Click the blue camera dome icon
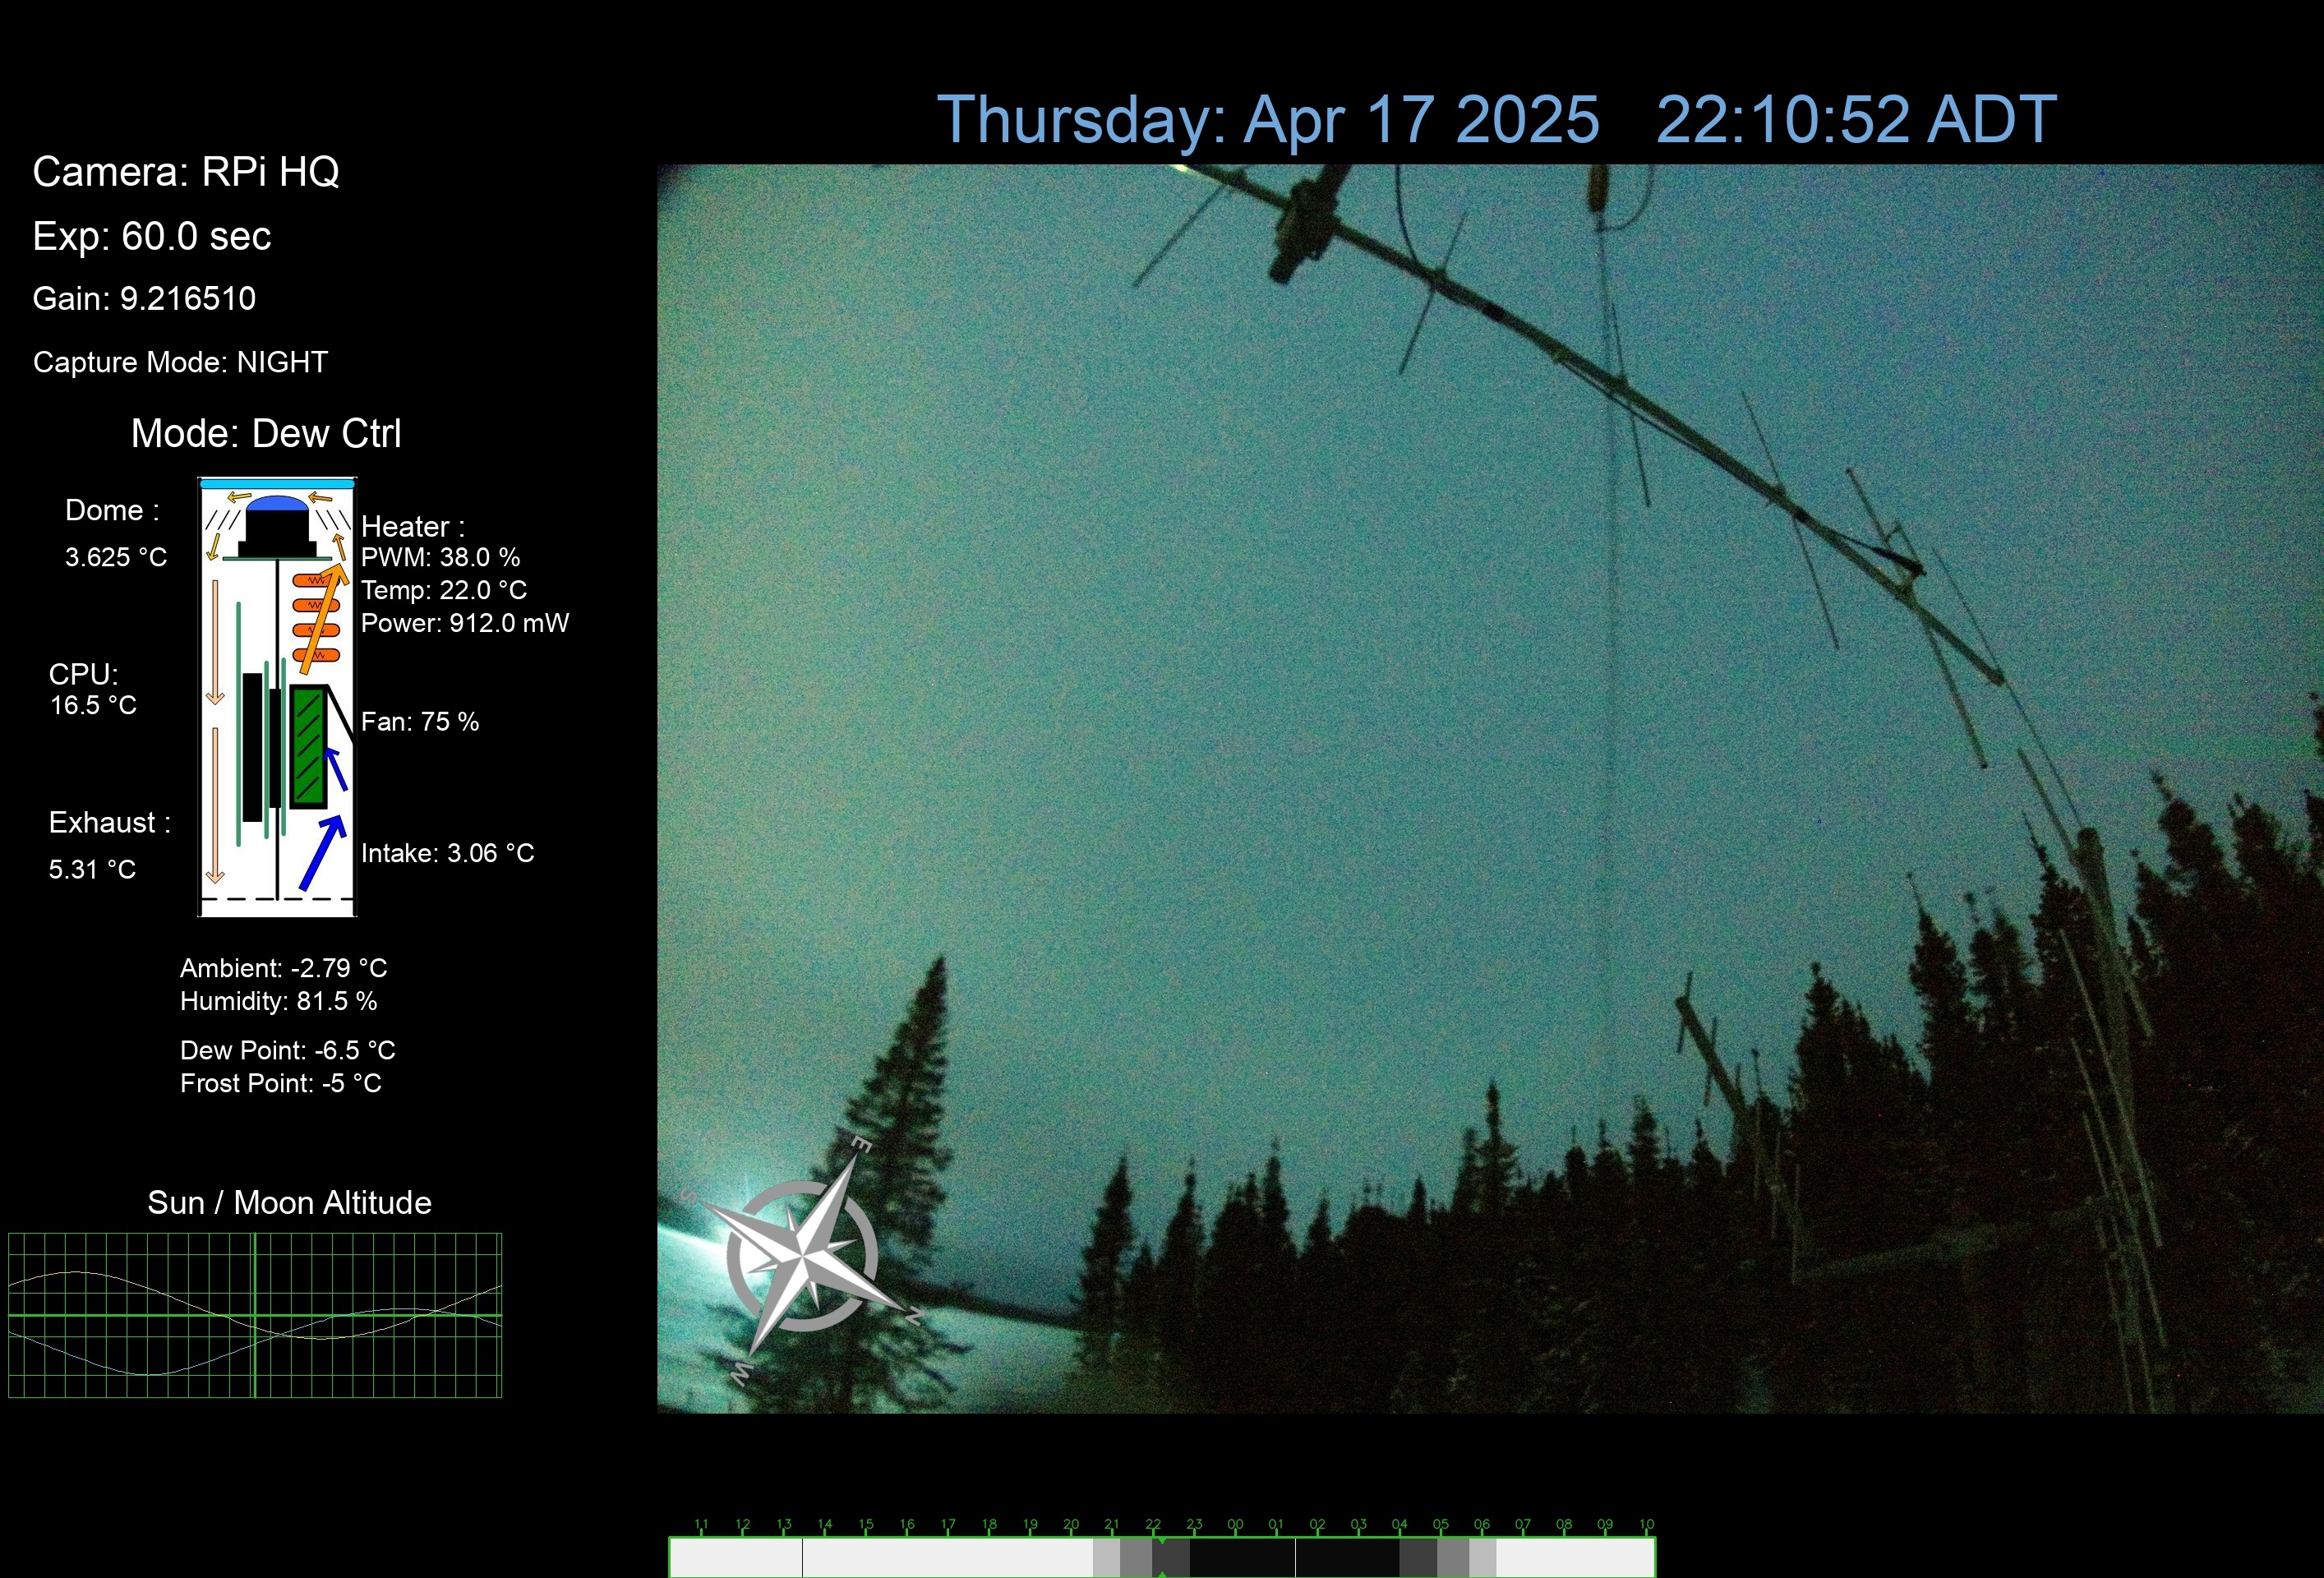 coord(277,504)
